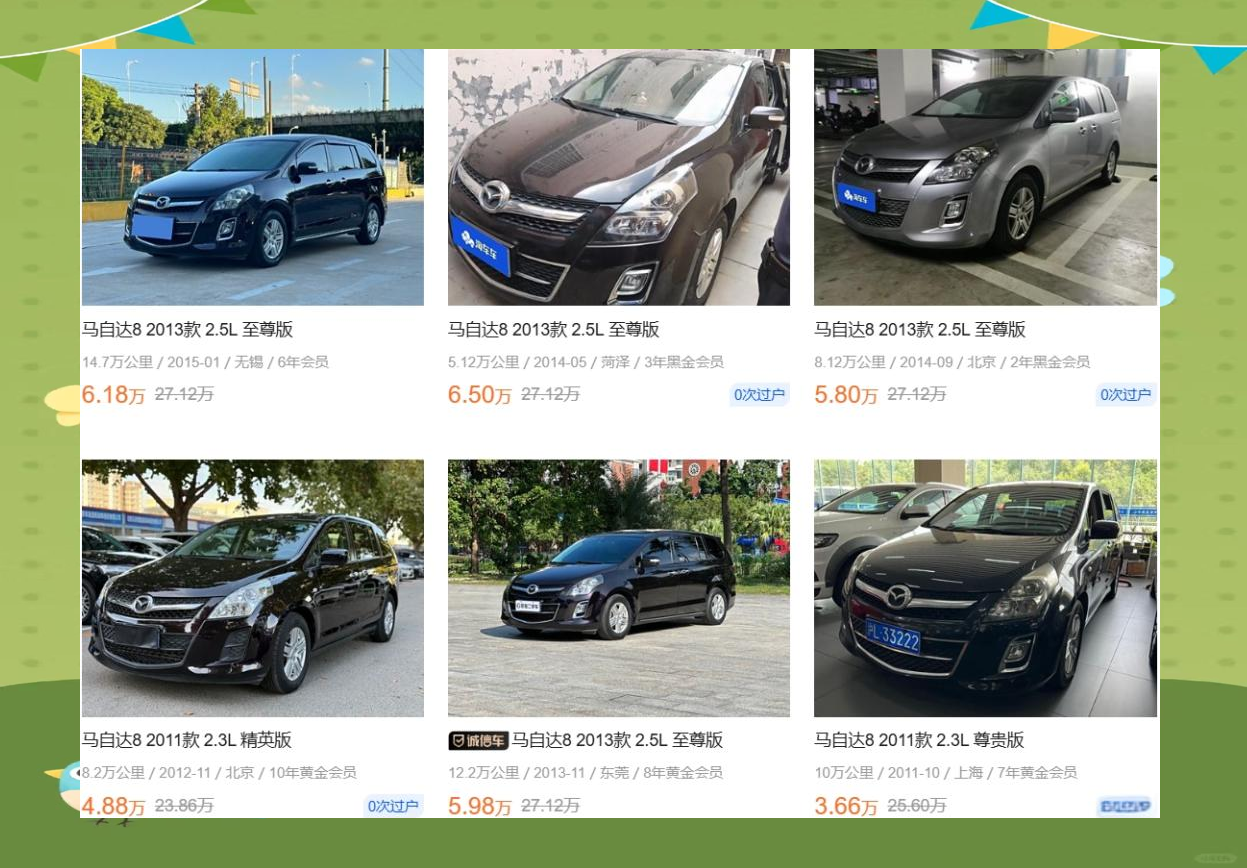
Task: Open the 2011款 2.3L 精英版 car photo
Action: pyautogui.click(x=253, y=588)
